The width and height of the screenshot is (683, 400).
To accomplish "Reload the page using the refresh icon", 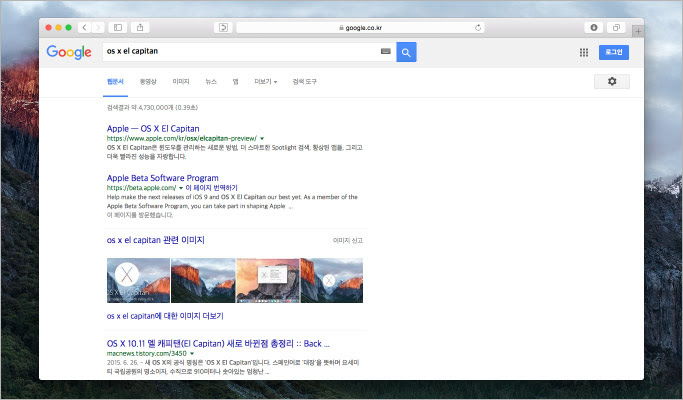I will [x=478, y=27].
